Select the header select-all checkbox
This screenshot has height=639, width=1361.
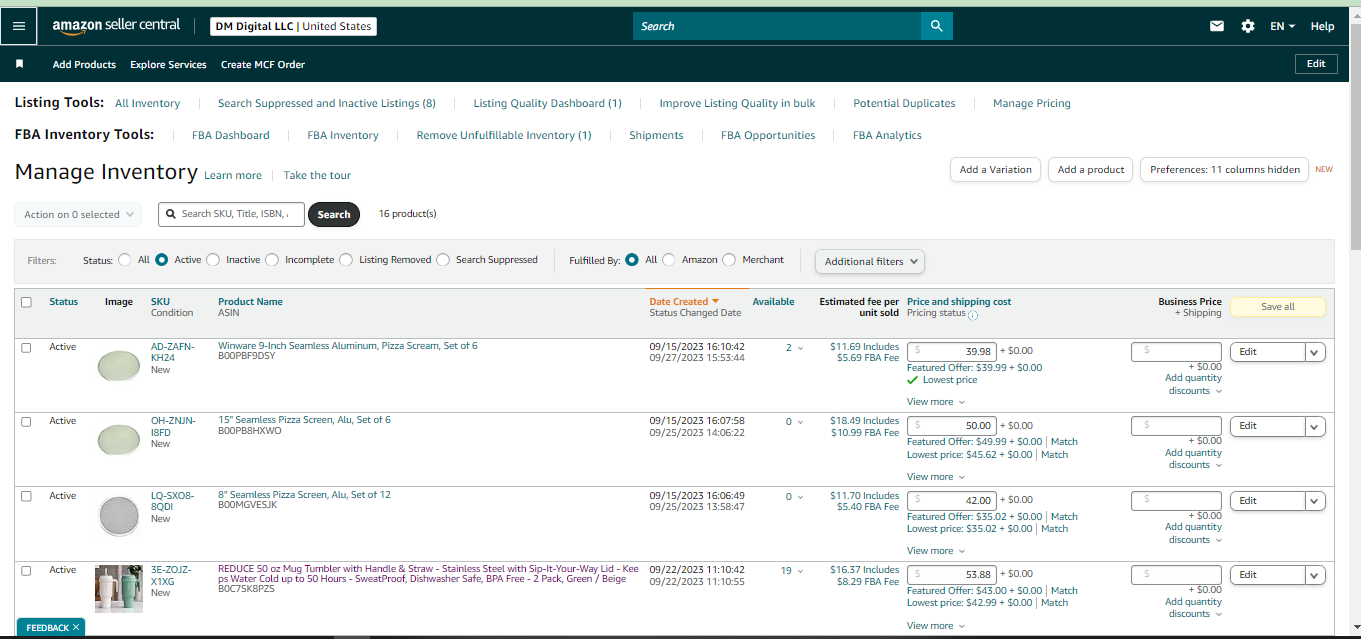tap(26, 302)
